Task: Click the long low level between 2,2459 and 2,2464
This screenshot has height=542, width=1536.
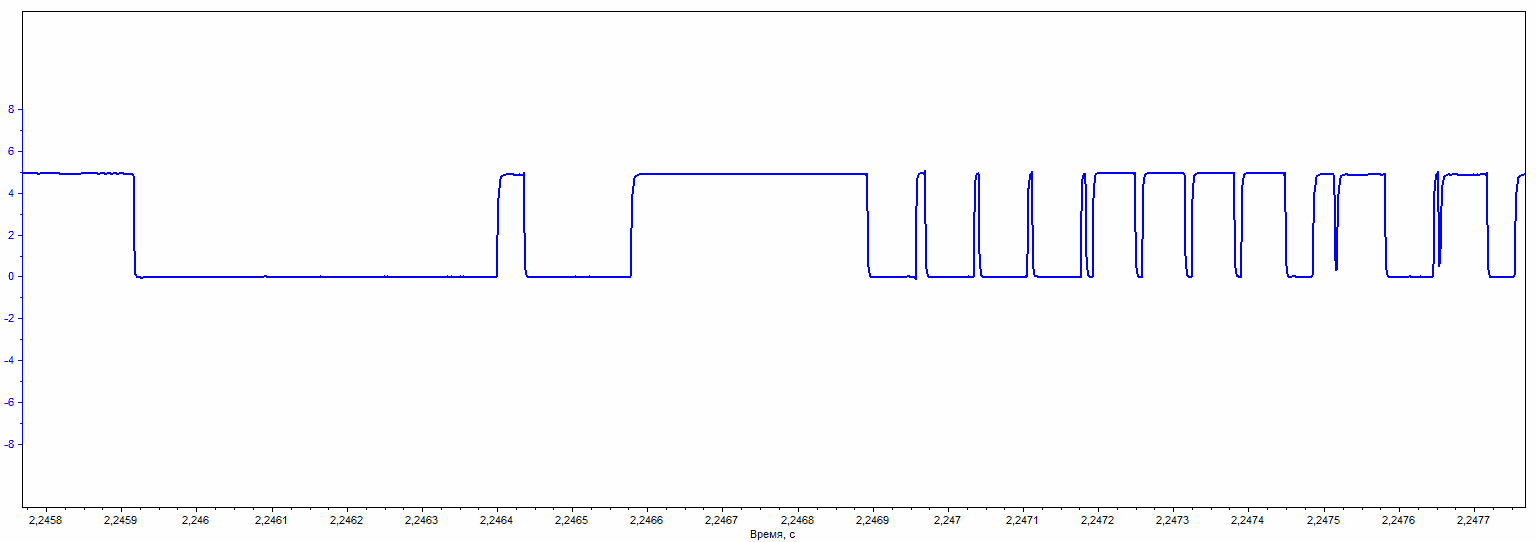Action: tap(316, 276)
